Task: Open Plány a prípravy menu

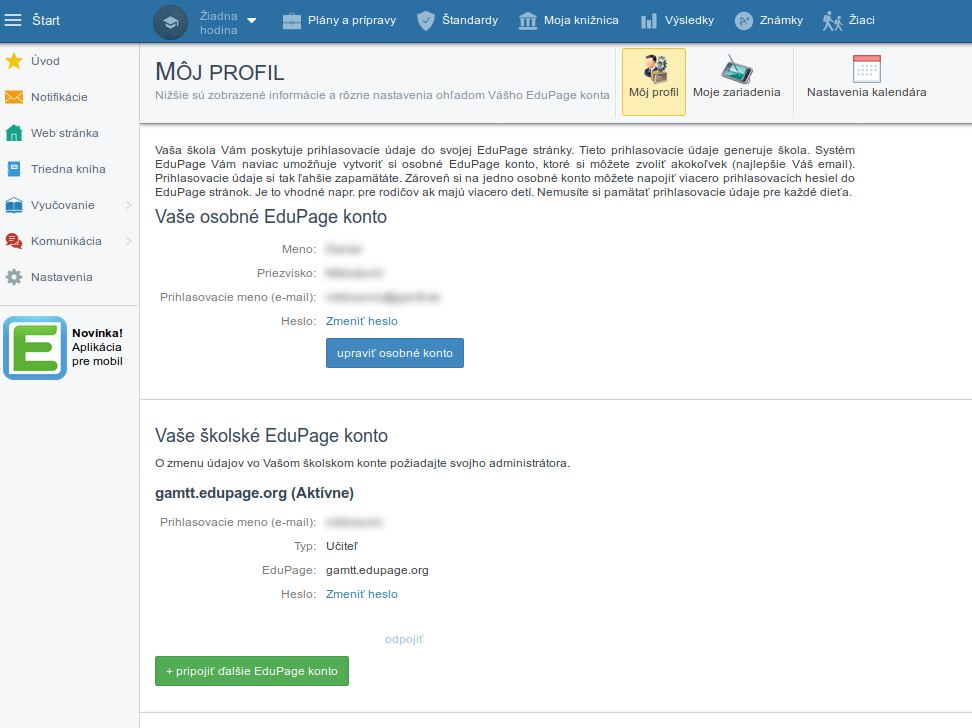Action: pos(351,20)
